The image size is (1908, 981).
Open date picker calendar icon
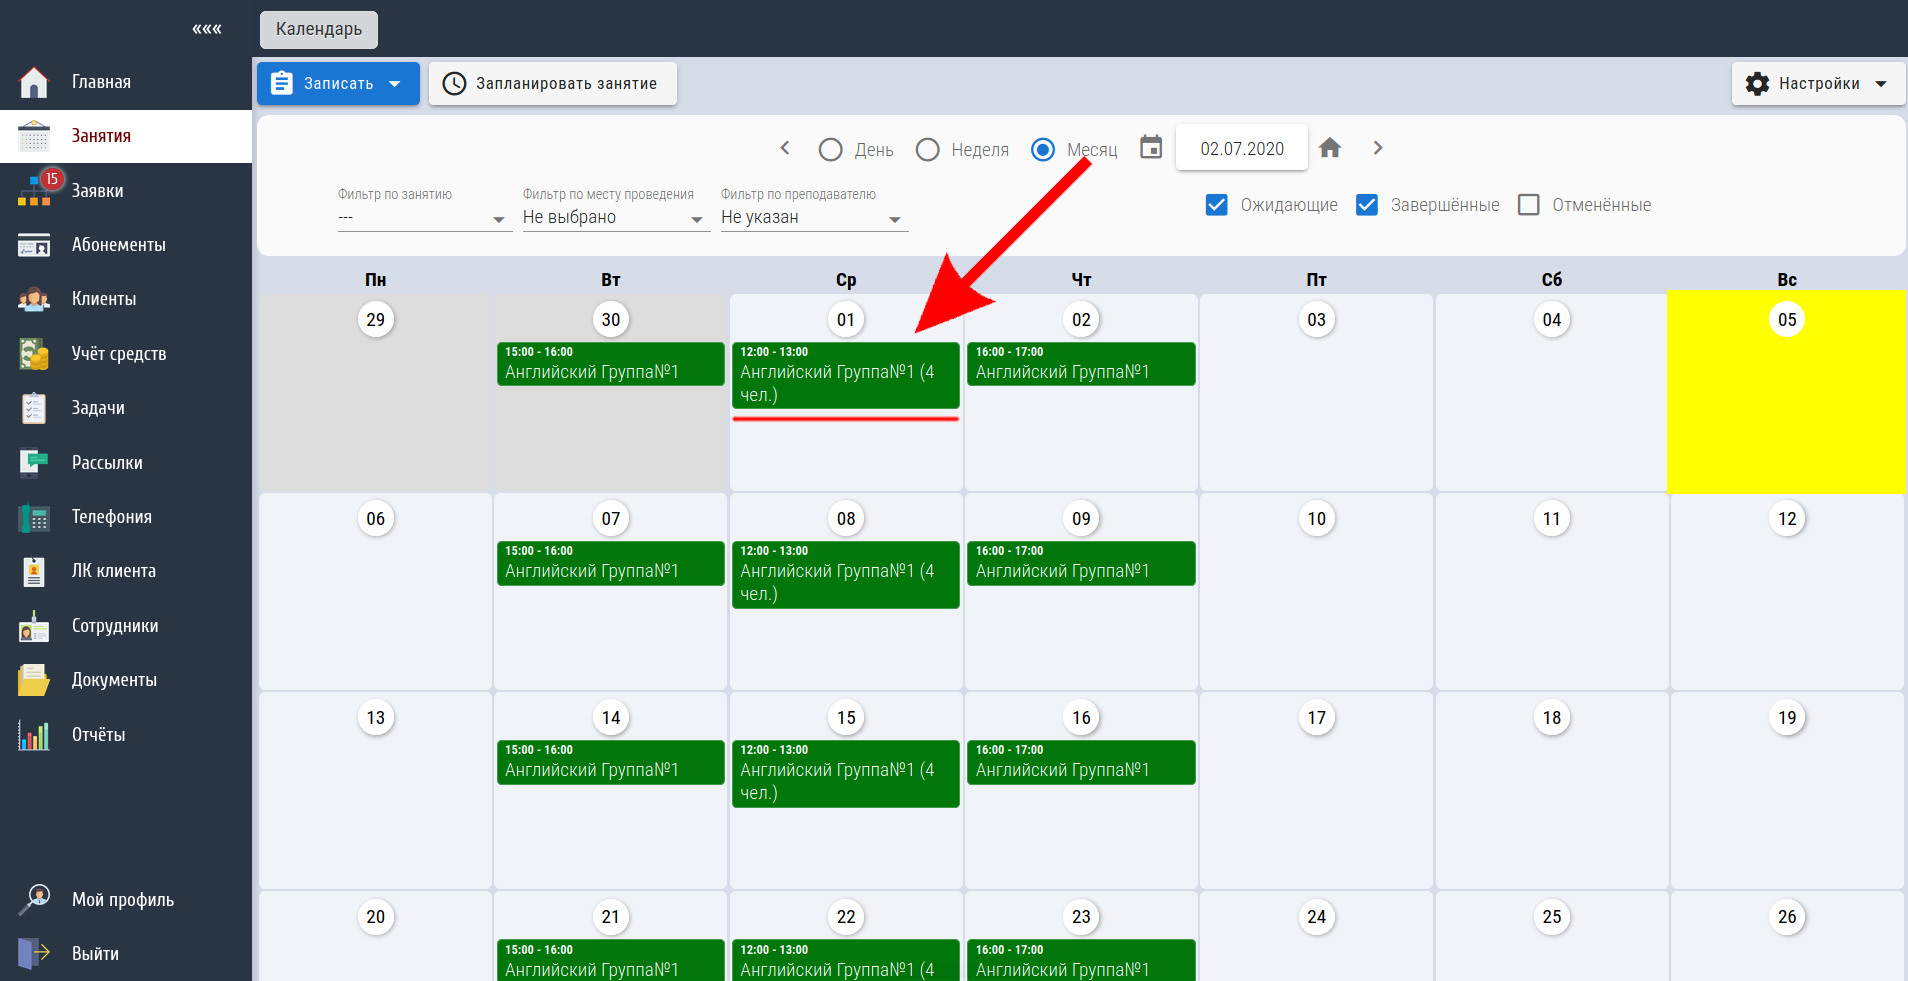[1152, 148]
